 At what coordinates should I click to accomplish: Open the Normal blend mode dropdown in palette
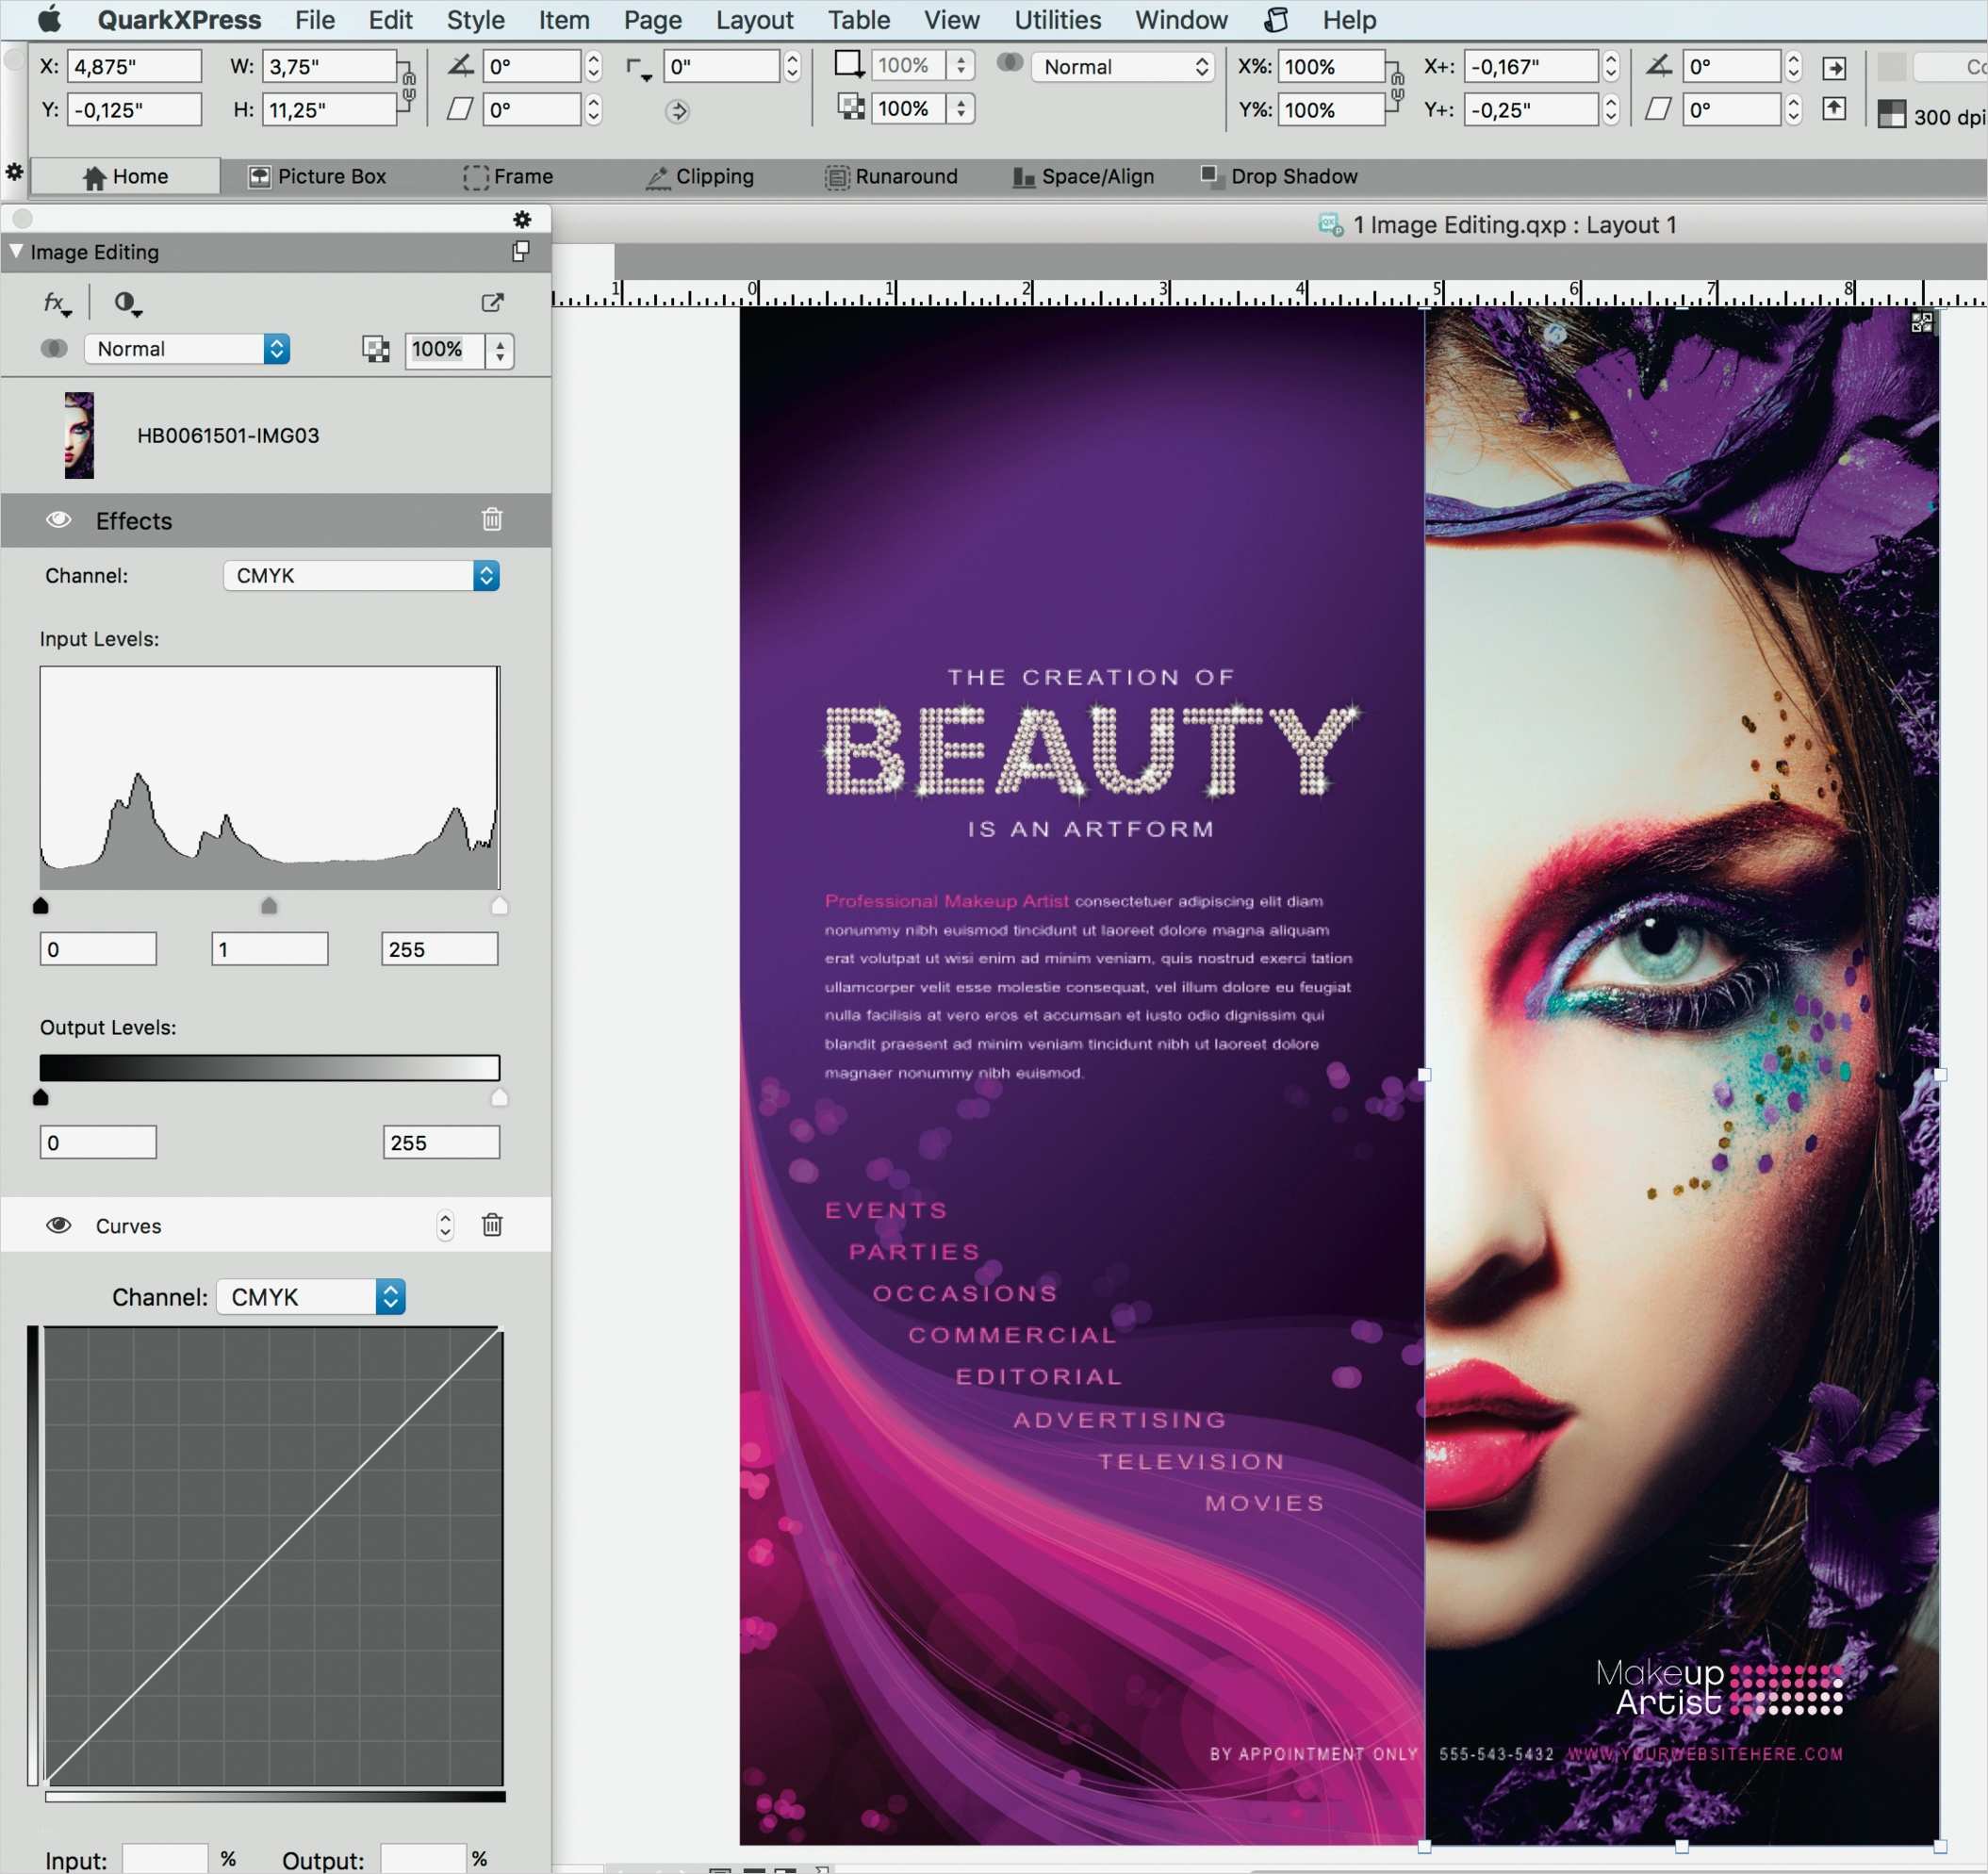click(x=186, y=349)
